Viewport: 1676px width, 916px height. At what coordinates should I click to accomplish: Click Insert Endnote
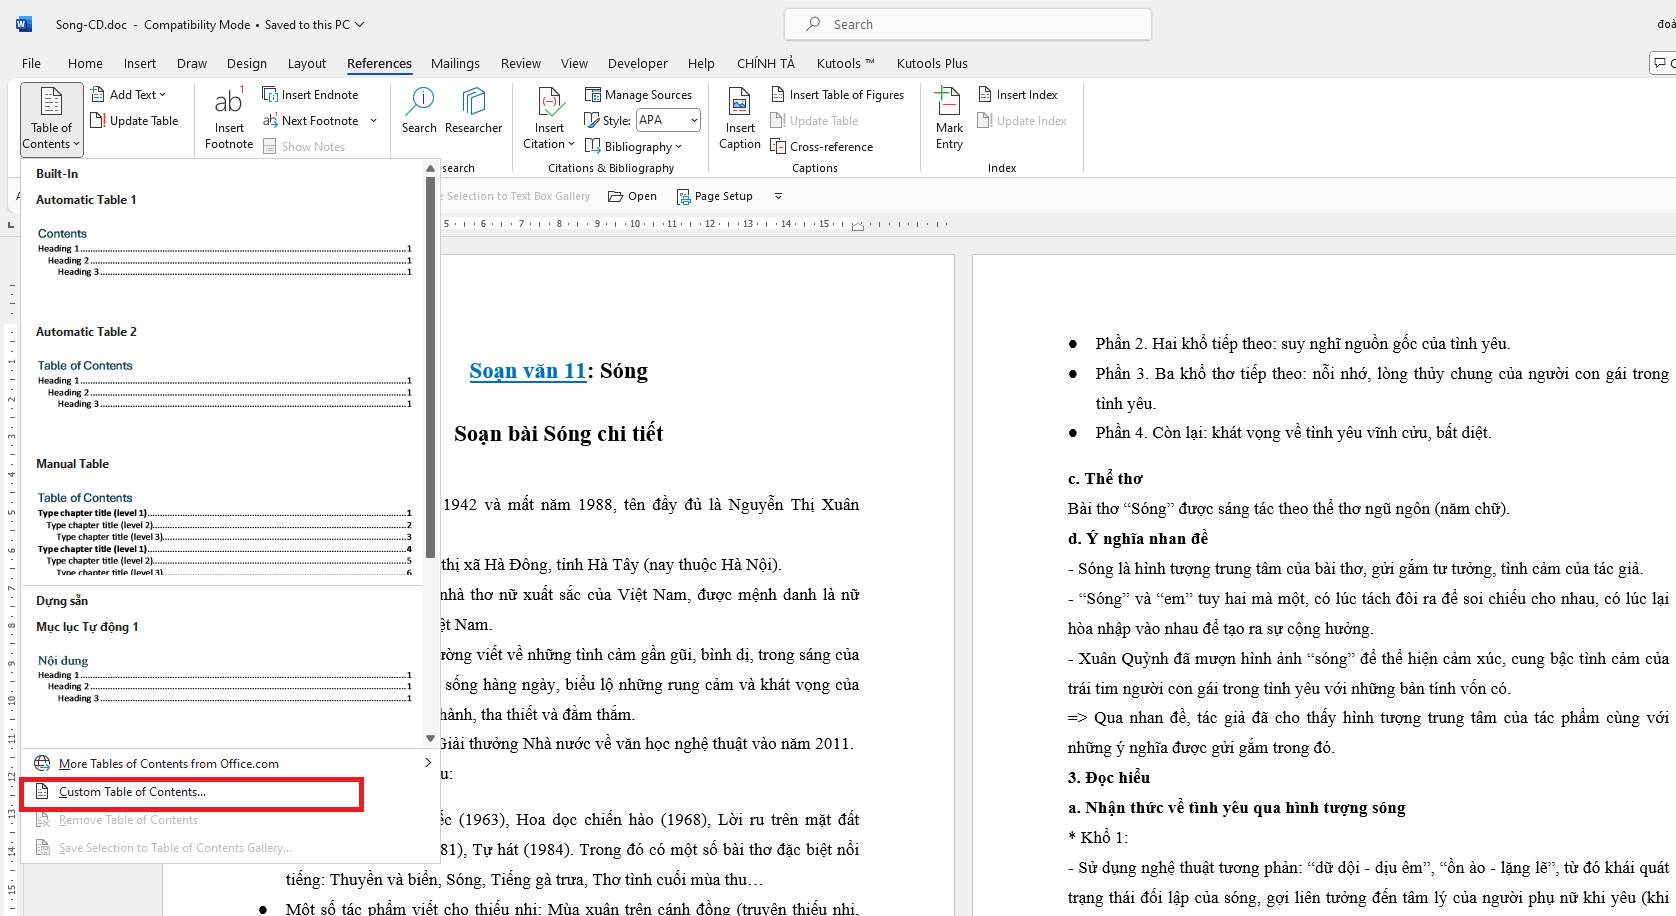(310, 95)
